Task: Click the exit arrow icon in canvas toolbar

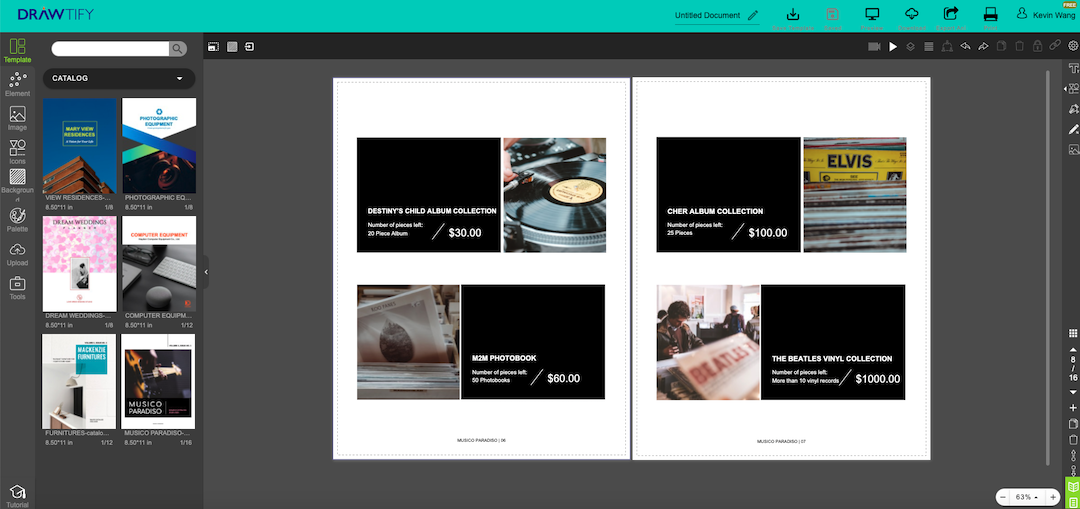Action: pyautogui.click(x=249, y=47)
